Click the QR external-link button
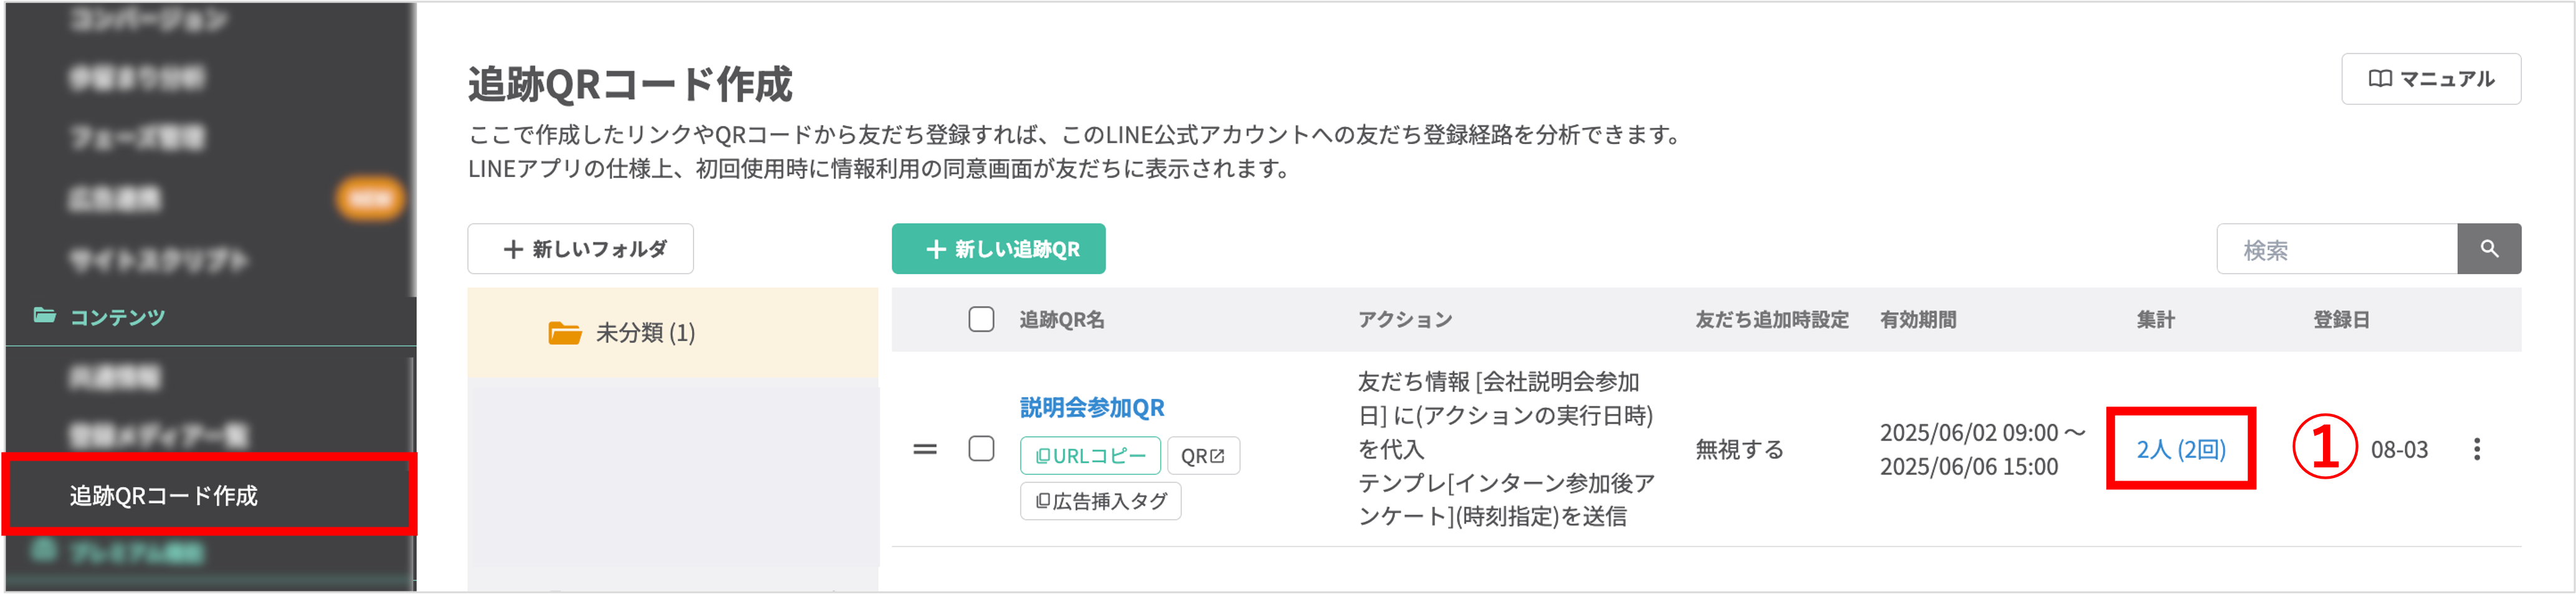Screen dimensions: 2576x594 pyautogui.click(x=1202, y=456)
